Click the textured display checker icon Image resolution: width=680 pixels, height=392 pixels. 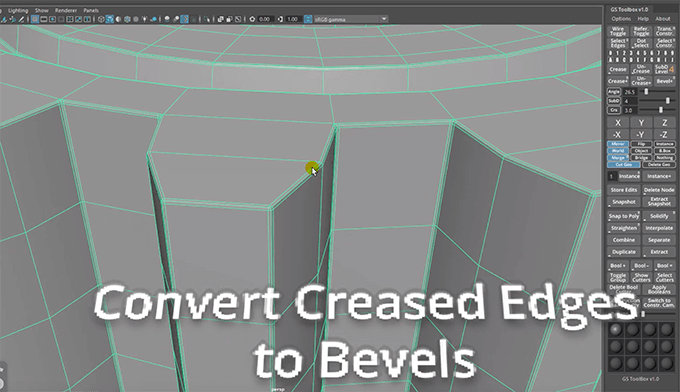[x=128, y=19]
